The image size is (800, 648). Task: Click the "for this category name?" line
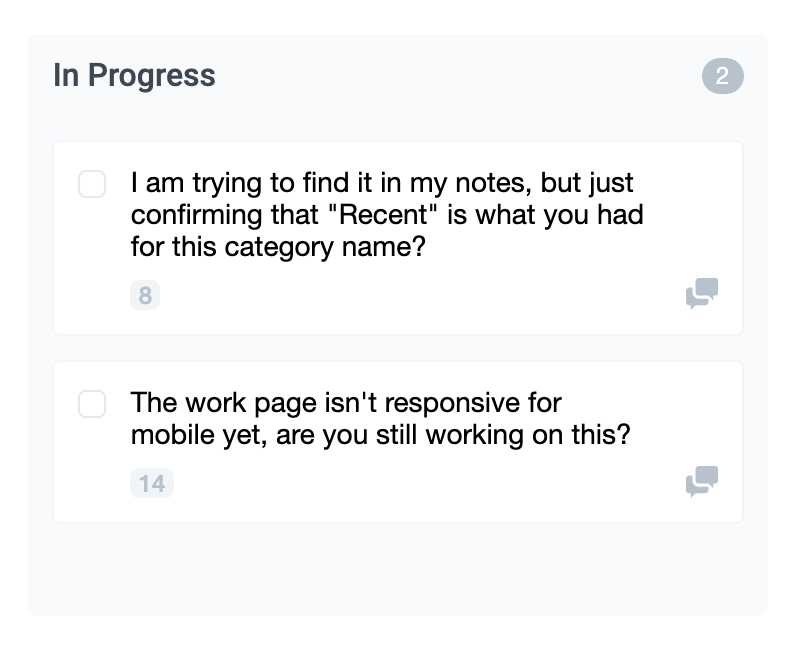(278, 247)
